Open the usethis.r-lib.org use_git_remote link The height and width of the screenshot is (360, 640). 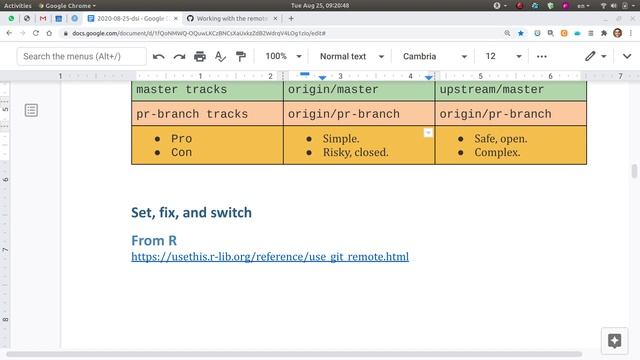[x=270, y=257]
